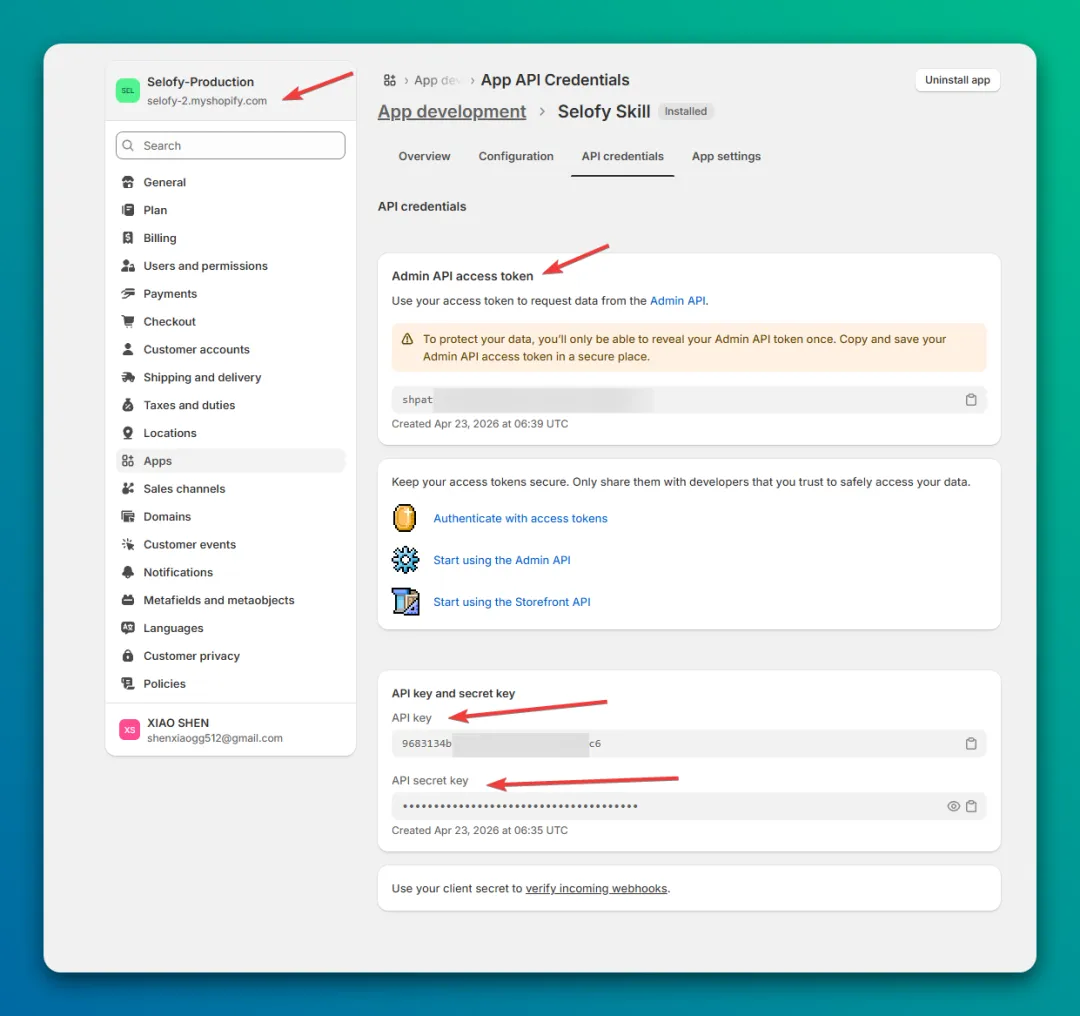The height and width of the screenshot is (1016, 1080).
Task: Click the Installed status badge
Action: point(685,112)
